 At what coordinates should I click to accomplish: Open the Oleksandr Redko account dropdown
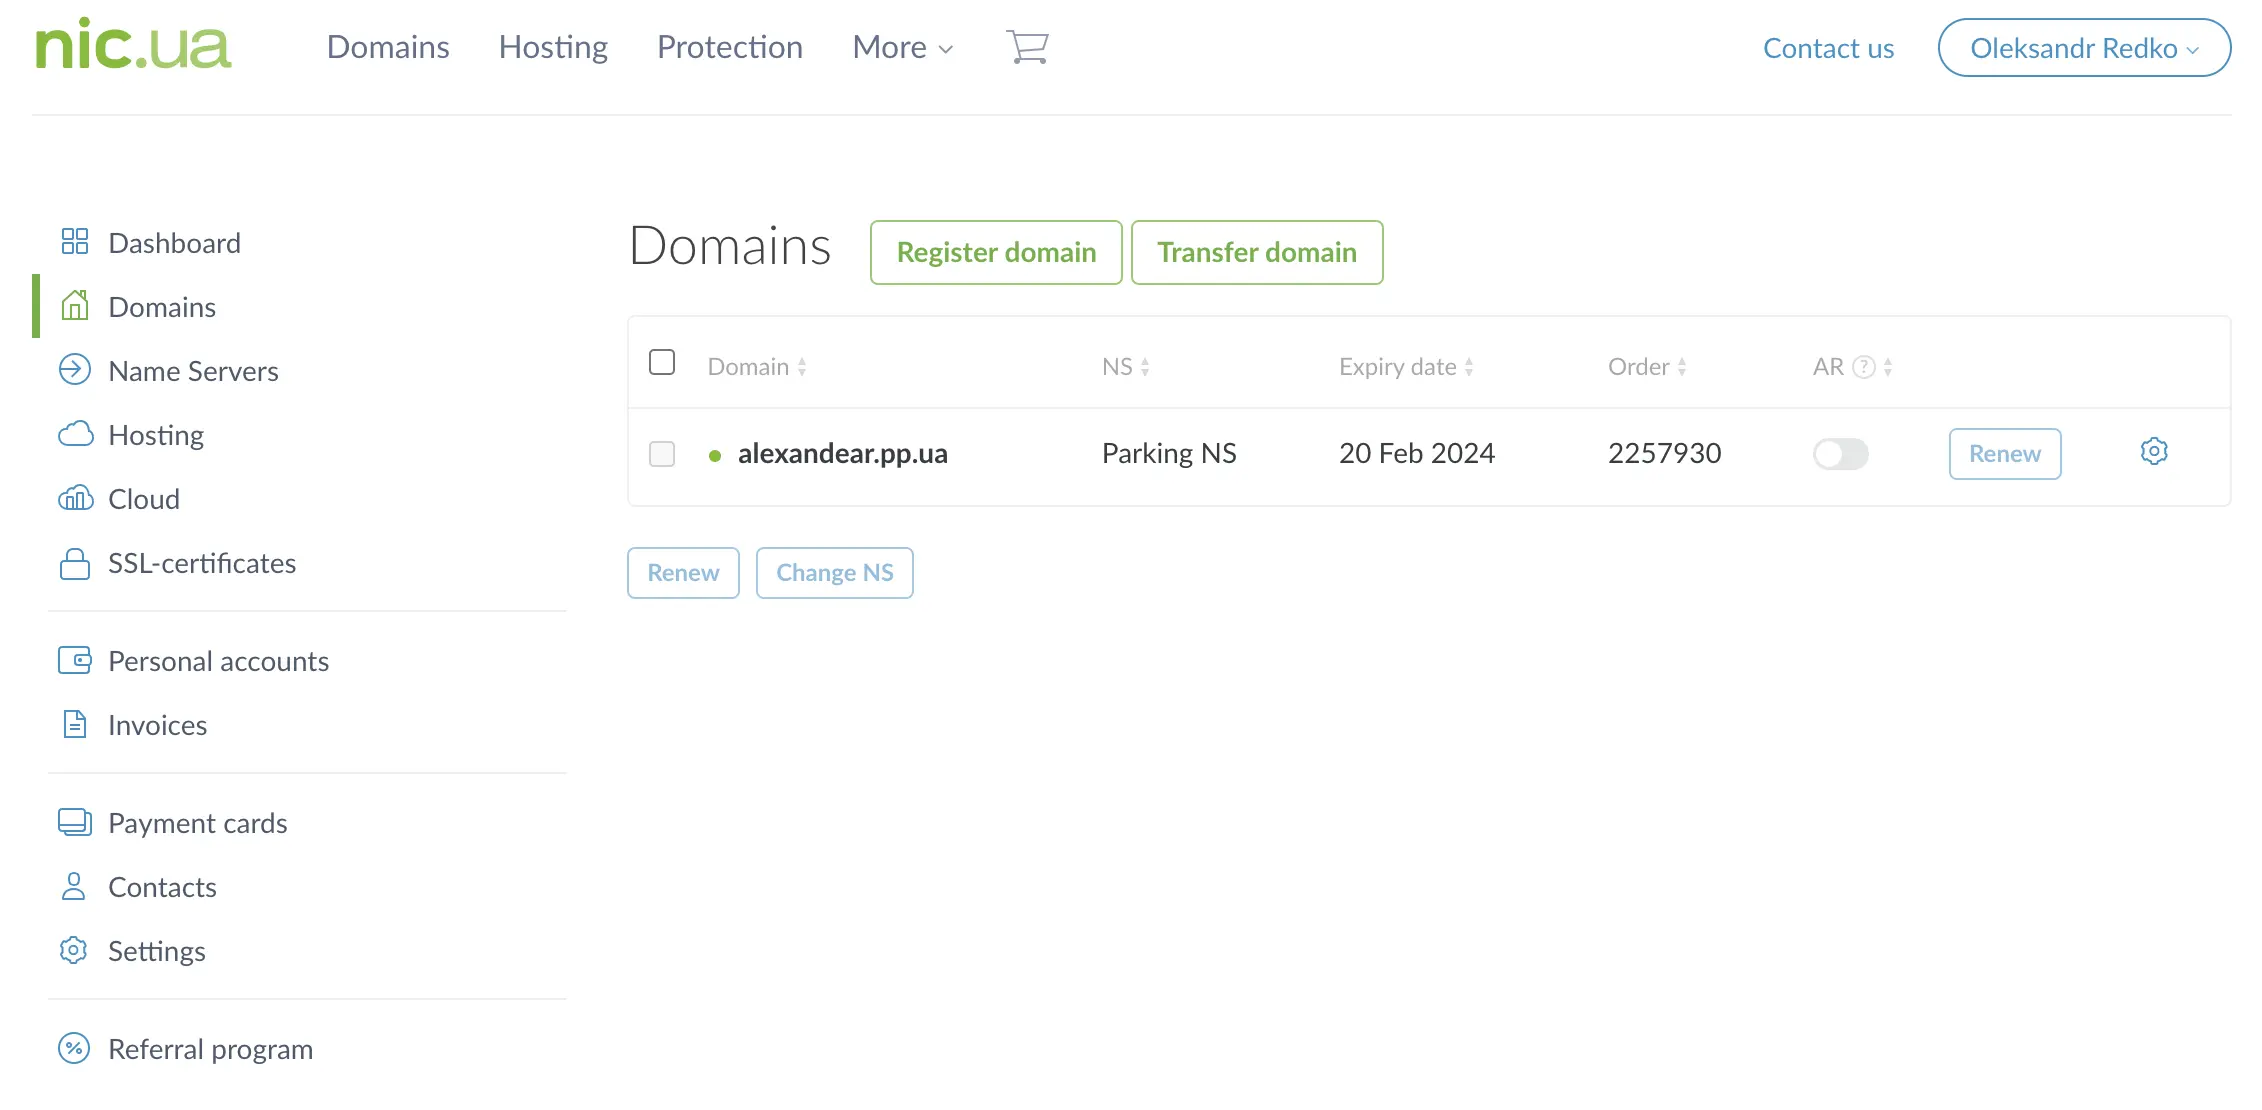click(2083, 47)
